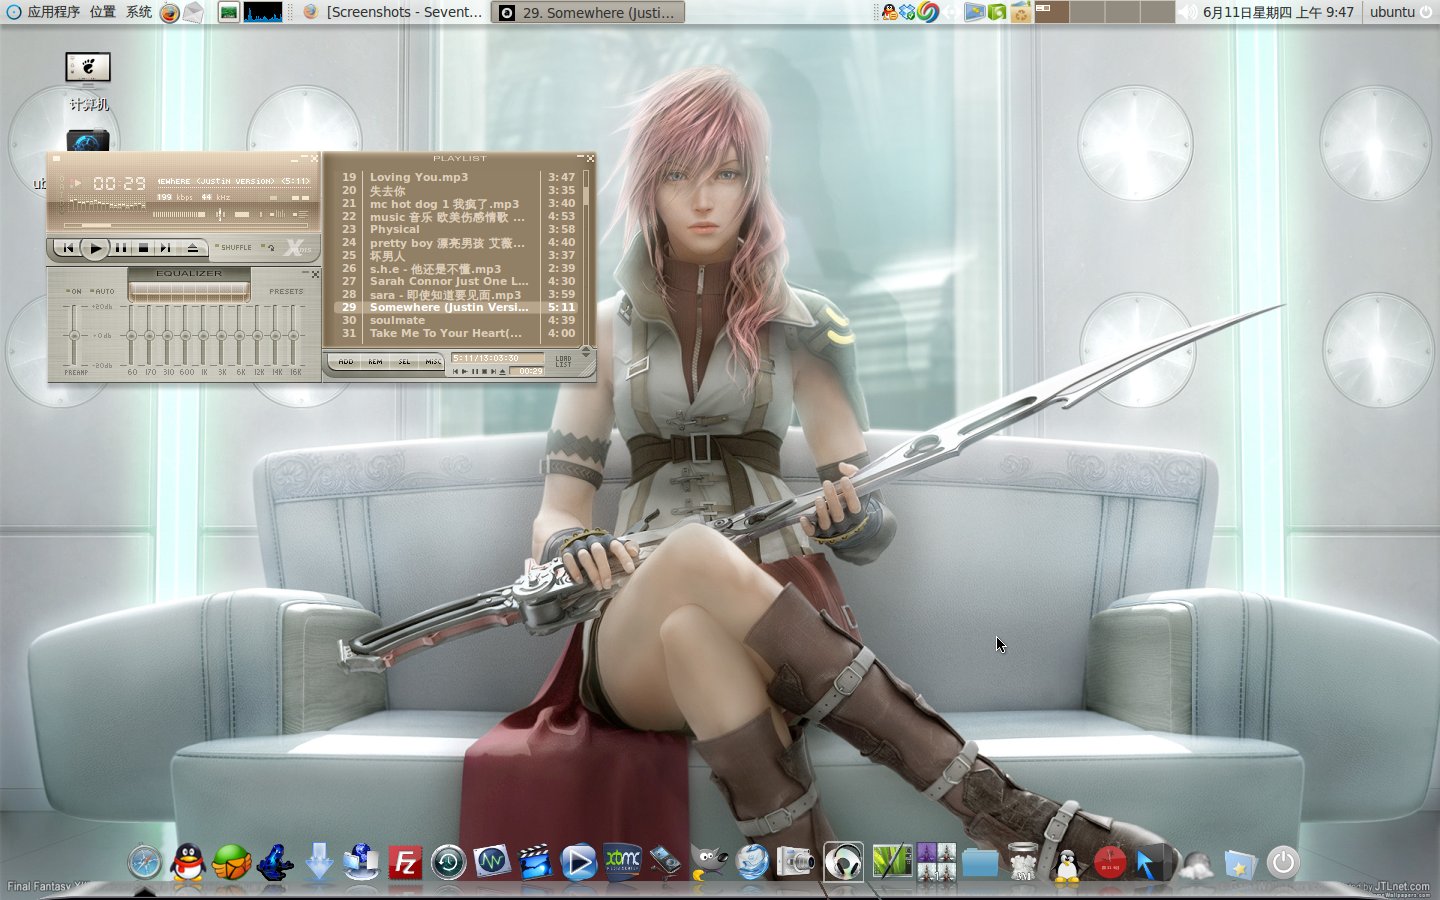Click the ADD playlist button

point(346,362)
